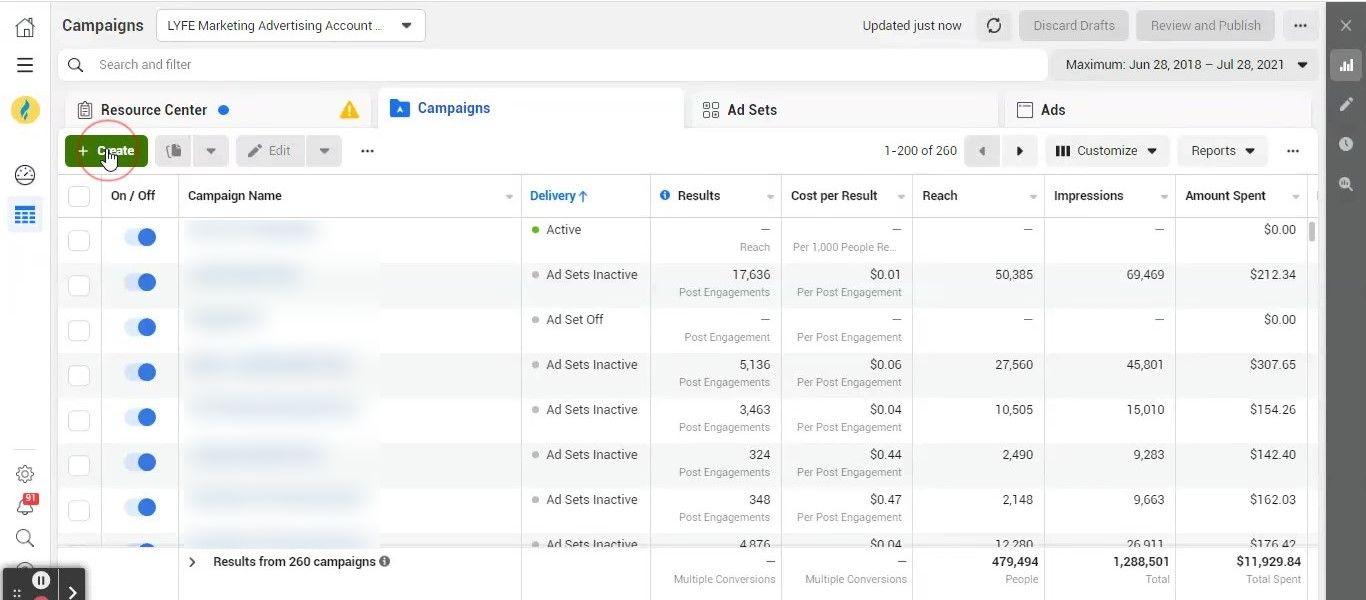The width and height of the screenshot is (1366, 600).
Task: Click the Search and filter field
Action: pos(550,65)
